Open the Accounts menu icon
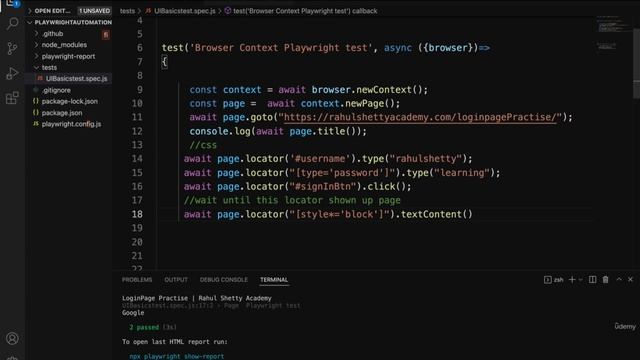 click(x=12, y=338)
